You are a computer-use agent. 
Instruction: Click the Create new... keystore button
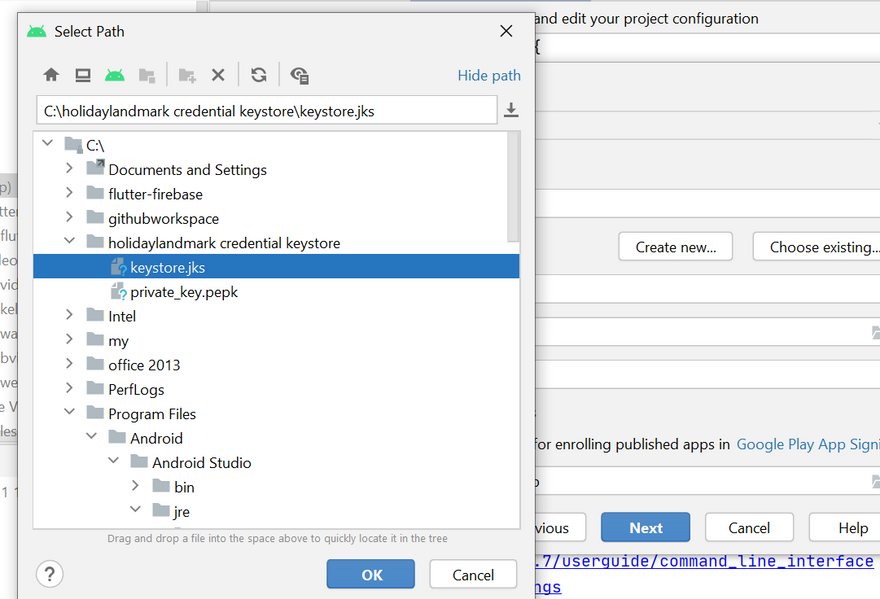[x=675, y=247]
